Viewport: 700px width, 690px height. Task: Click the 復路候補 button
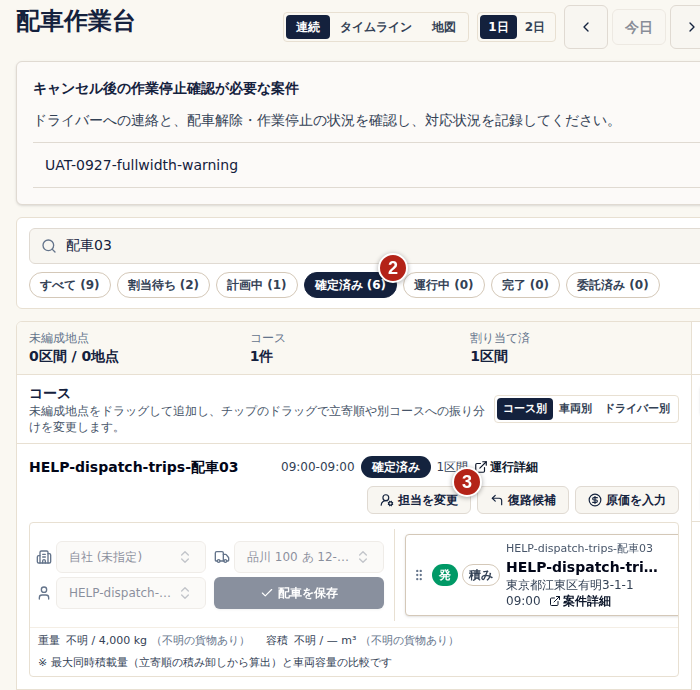point(523,500)
